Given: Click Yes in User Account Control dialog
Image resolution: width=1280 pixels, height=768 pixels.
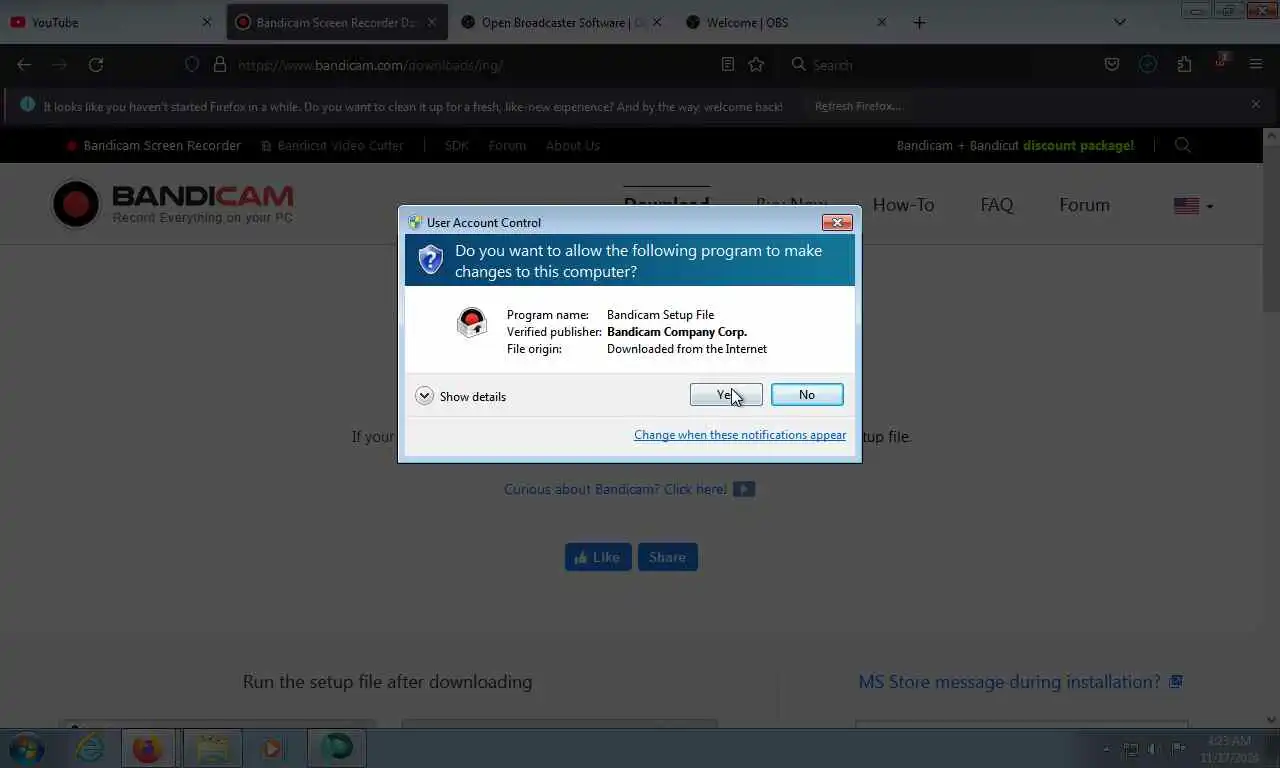Looking at the screenshot, I should tap(726, 395).
